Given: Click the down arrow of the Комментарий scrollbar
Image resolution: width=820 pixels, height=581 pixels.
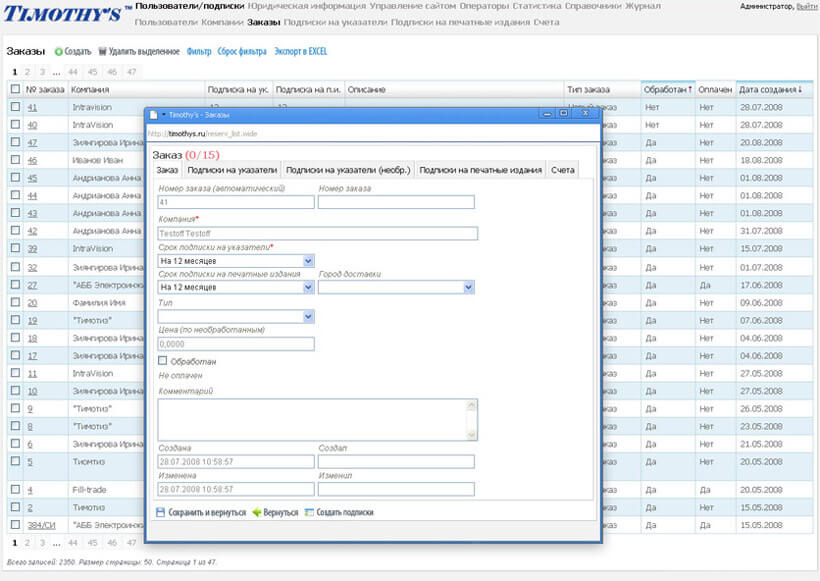Looking at the screenshot, I should point(471,435).
